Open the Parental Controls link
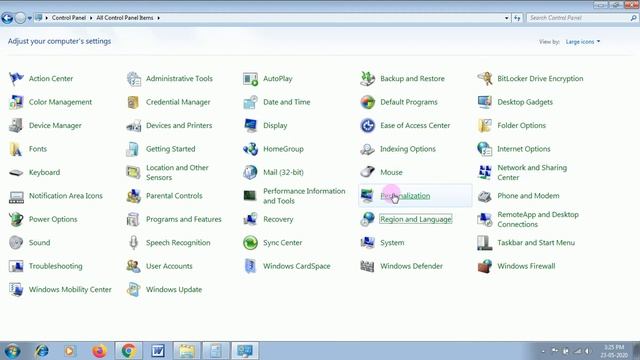 pos(174,196)
